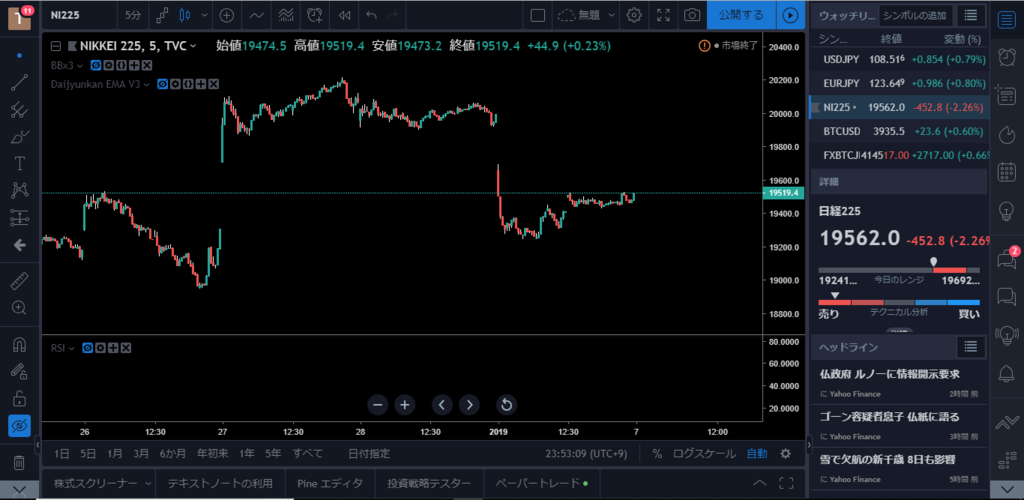Expand the RSI indicator dropdown
Image resolution: width=1024 pixels, height=500 pixels.
[x=72, y=348]
